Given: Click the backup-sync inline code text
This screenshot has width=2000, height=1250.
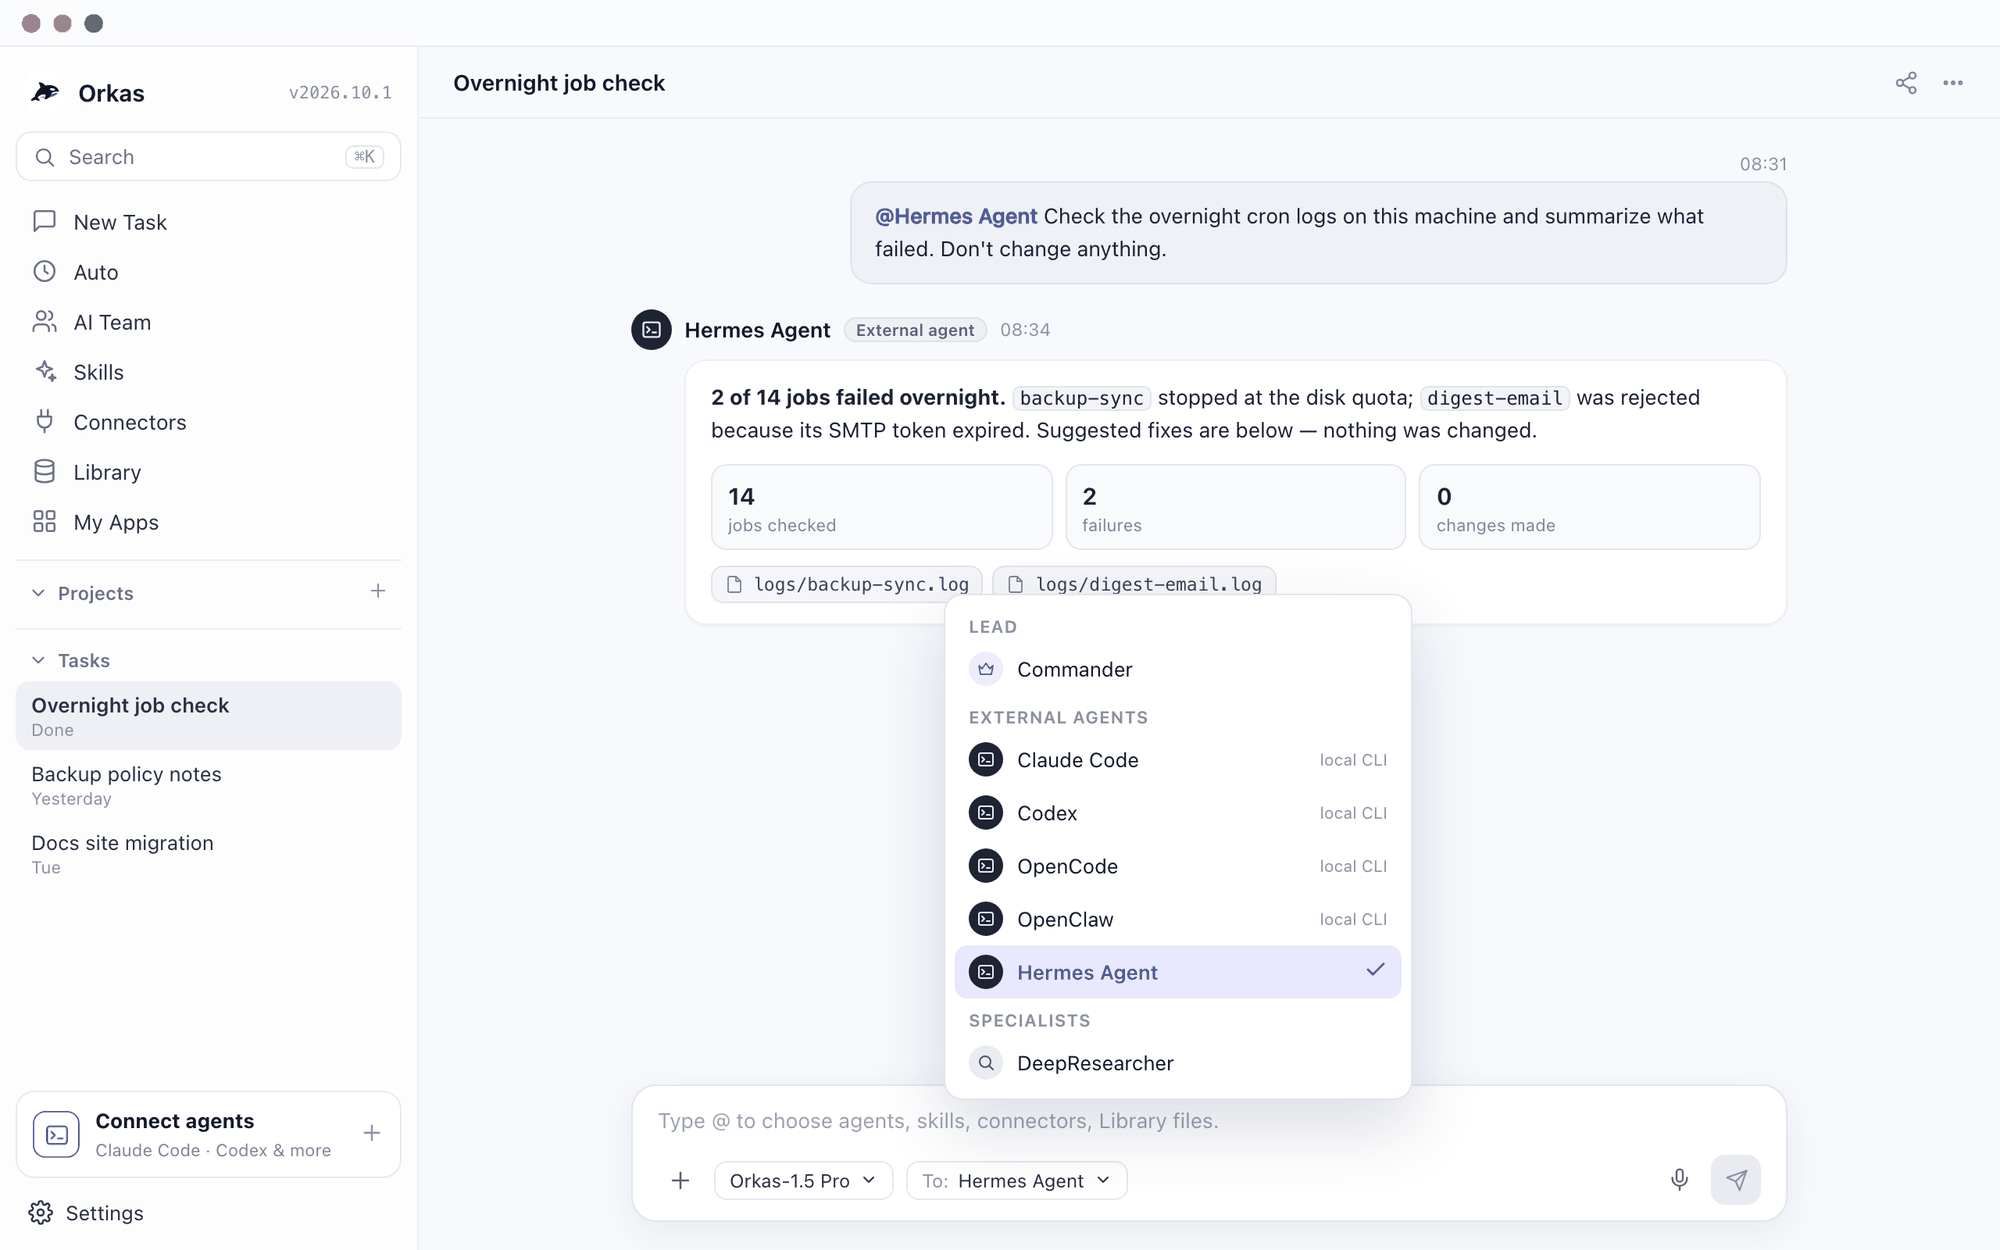Looking at the screenshot, I should tap(1081, 398).
